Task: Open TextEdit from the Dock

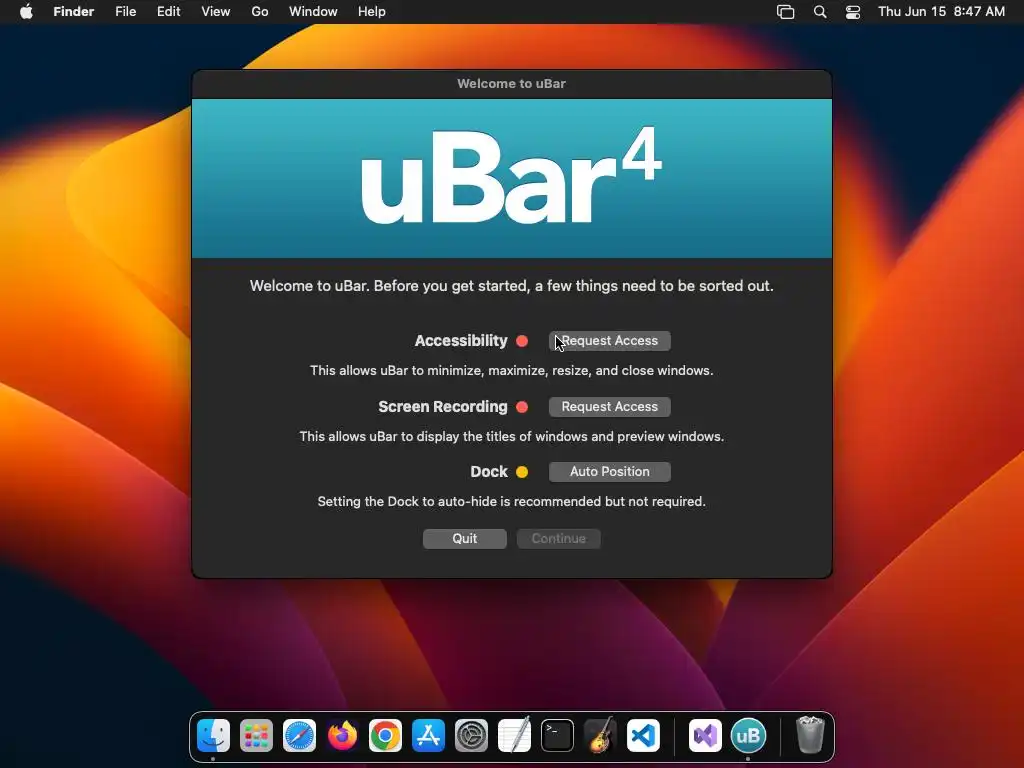Action: 515,736
